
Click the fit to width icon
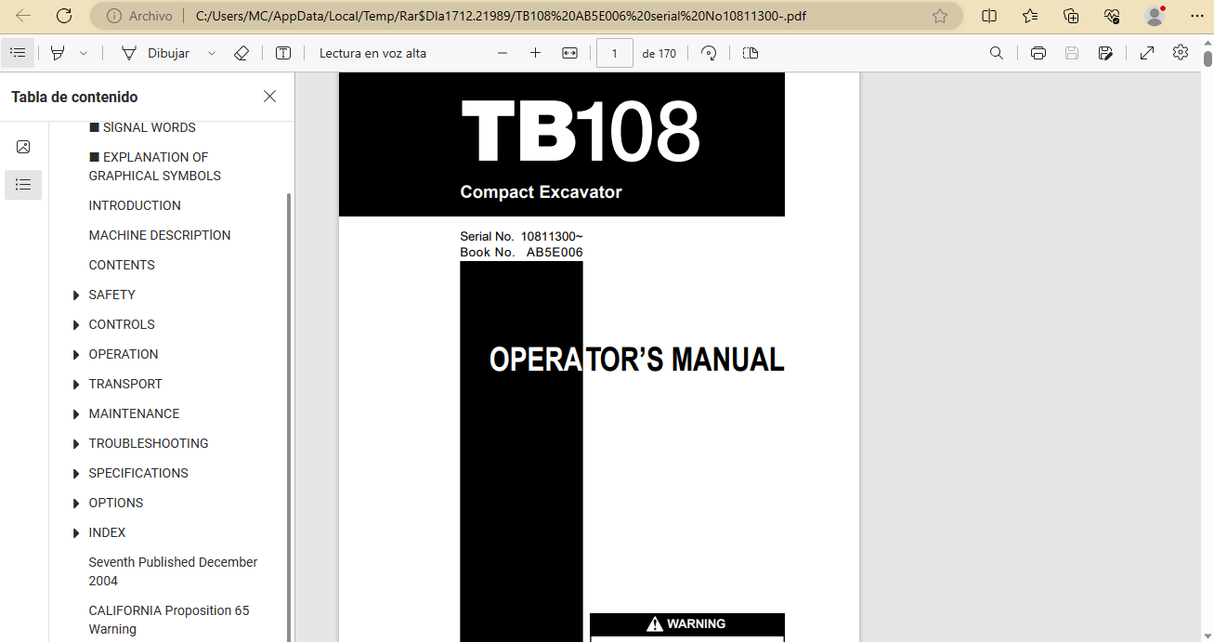[570, 53]
